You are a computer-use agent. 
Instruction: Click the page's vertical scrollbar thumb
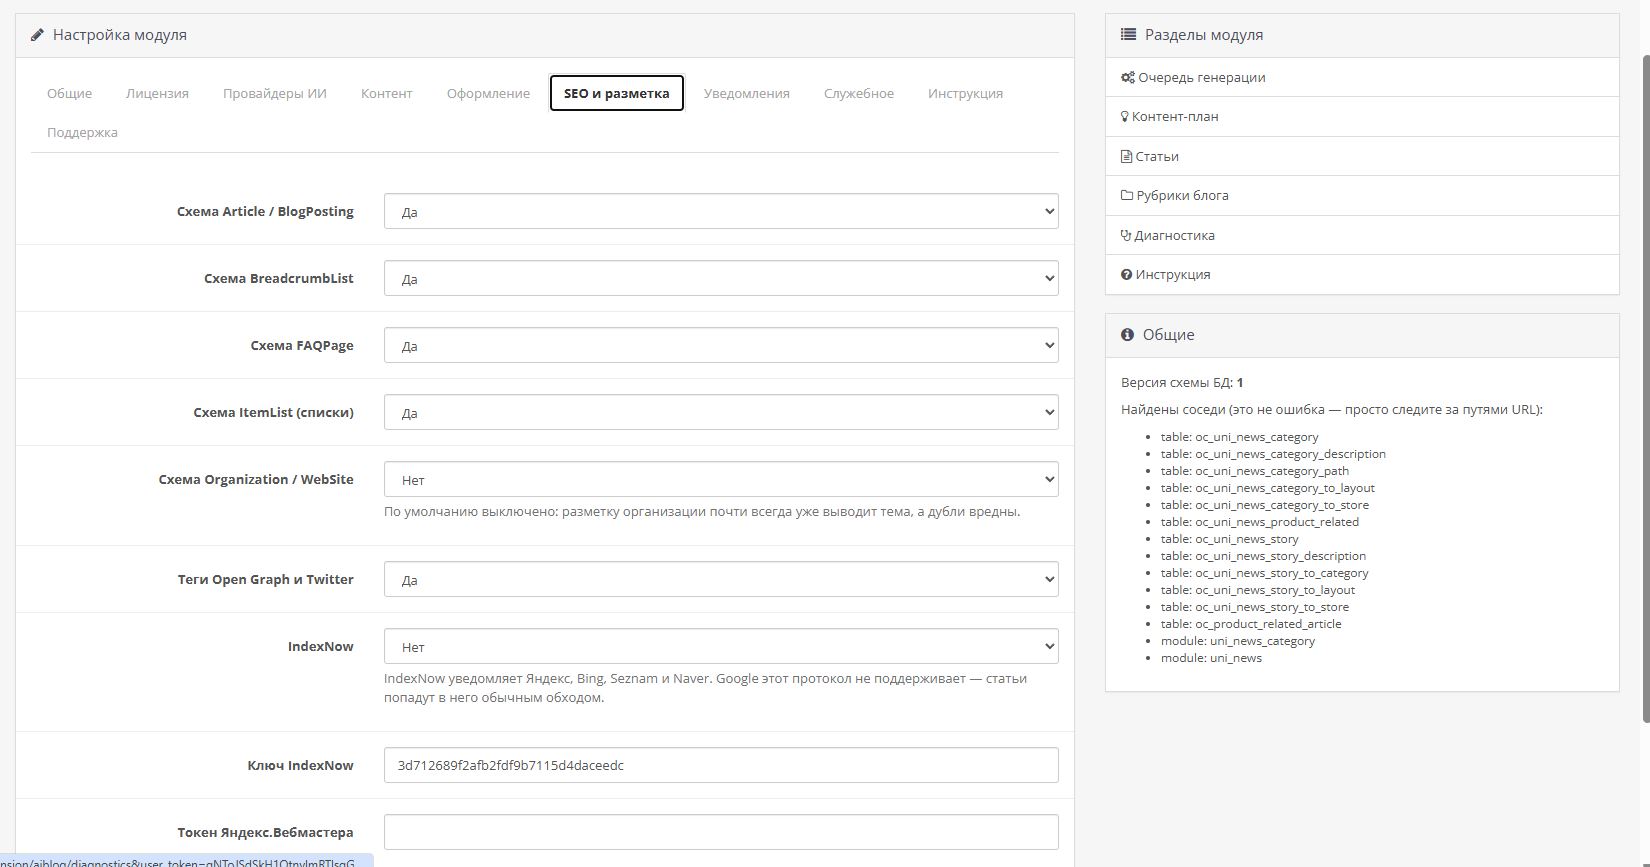coord(1646,388)
